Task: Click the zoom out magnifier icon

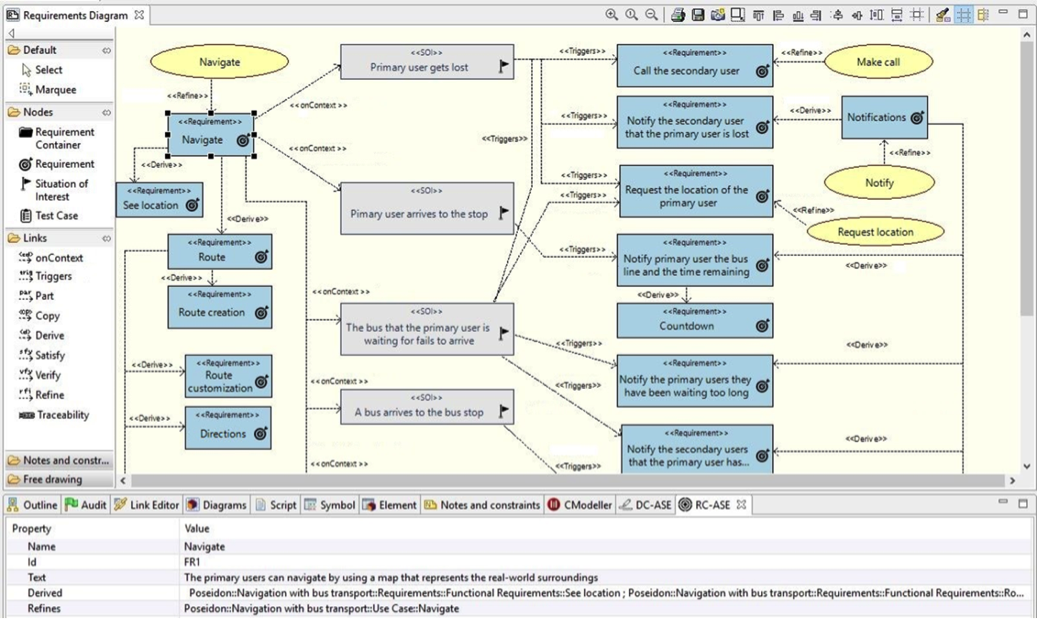Action: click(651, 15)
